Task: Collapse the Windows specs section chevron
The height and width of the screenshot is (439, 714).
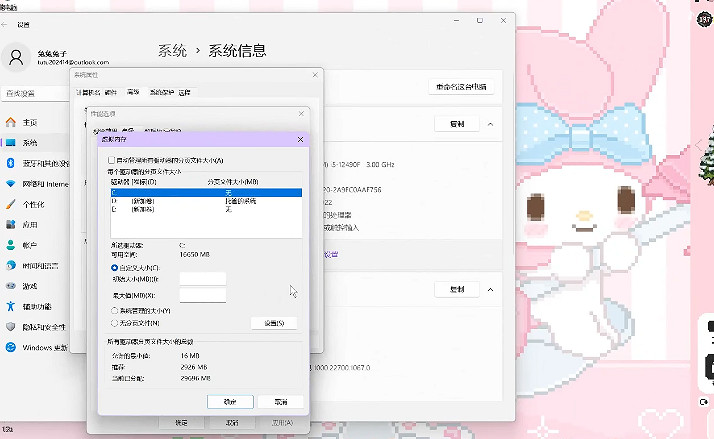Action: pos(490,290)
